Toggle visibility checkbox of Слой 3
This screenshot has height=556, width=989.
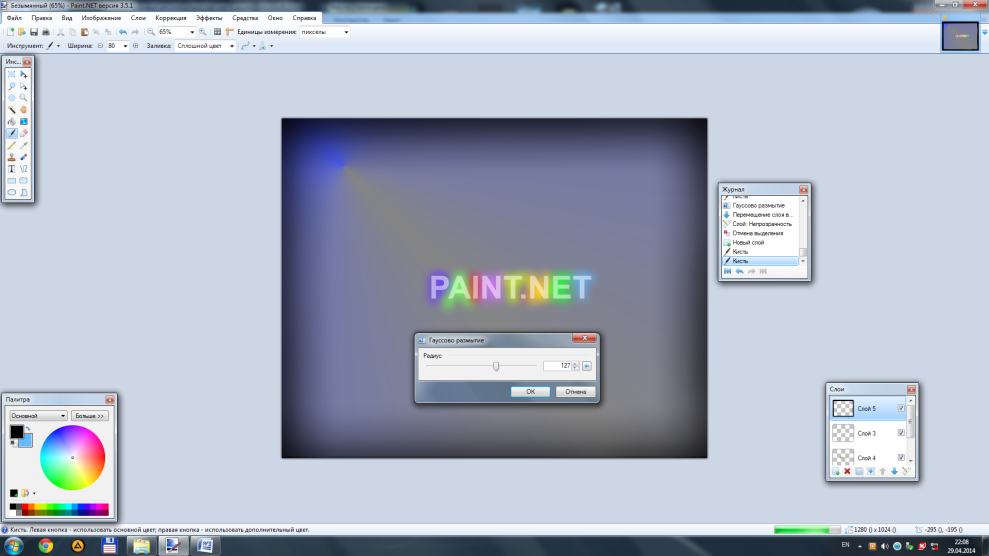point(901,433)
